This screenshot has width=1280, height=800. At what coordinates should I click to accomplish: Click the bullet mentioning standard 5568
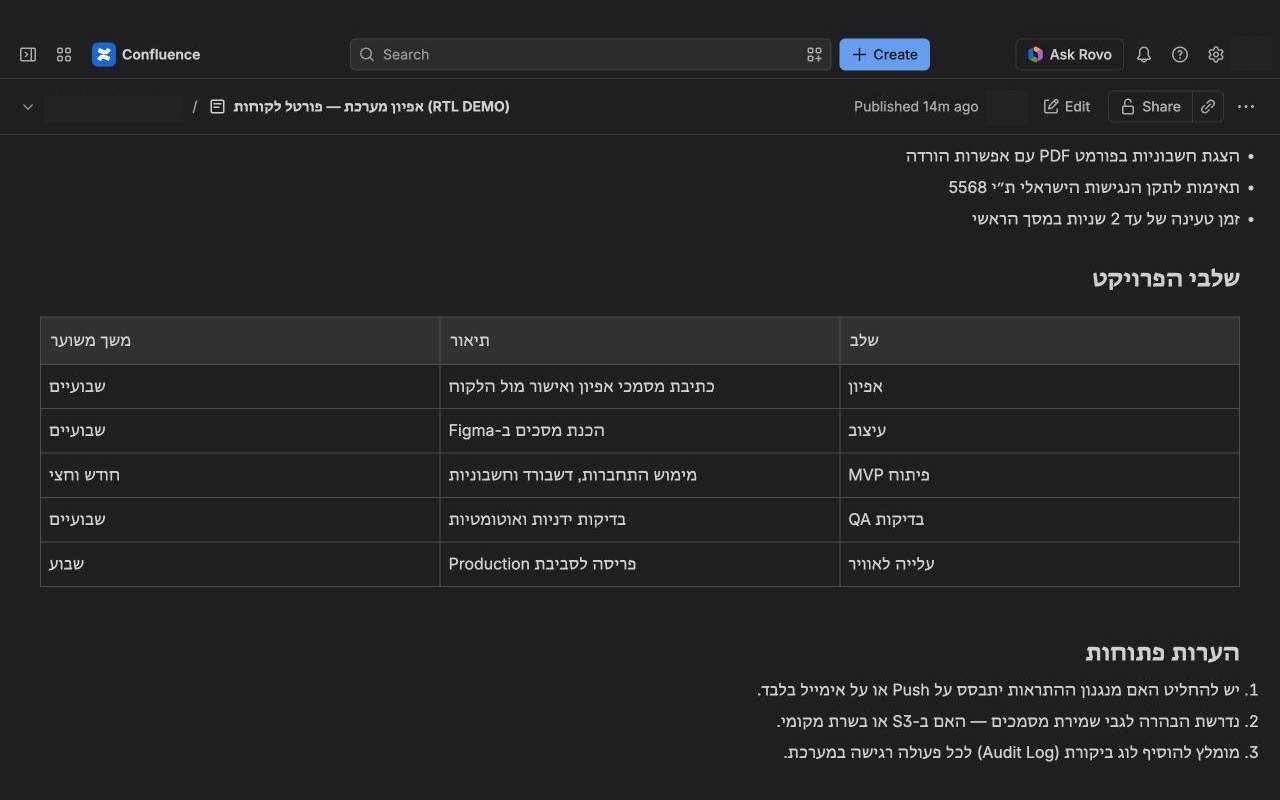point(1094,187)
